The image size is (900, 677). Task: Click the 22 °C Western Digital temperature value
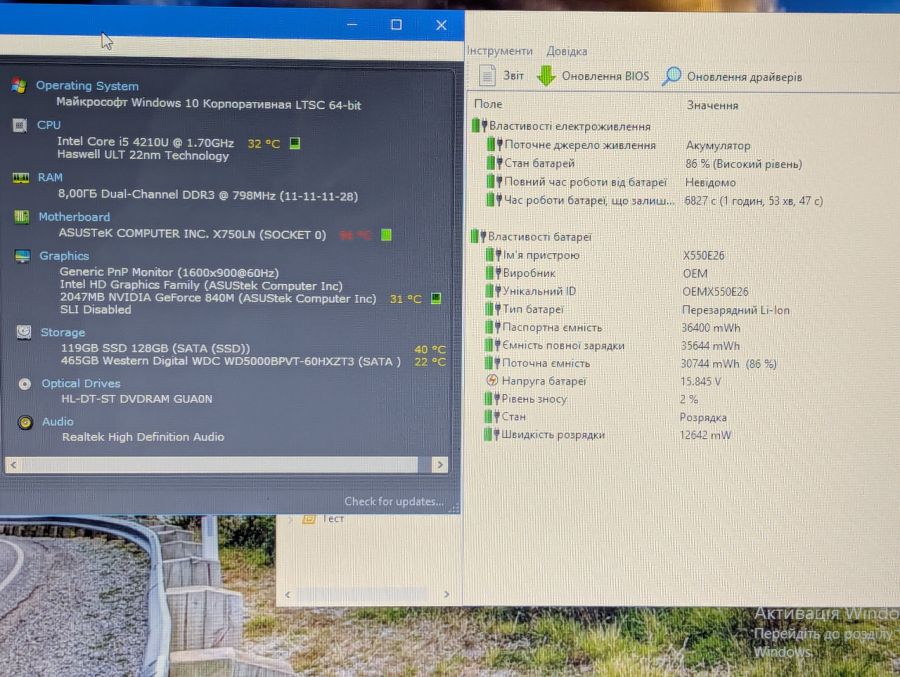tap(430, 362)
